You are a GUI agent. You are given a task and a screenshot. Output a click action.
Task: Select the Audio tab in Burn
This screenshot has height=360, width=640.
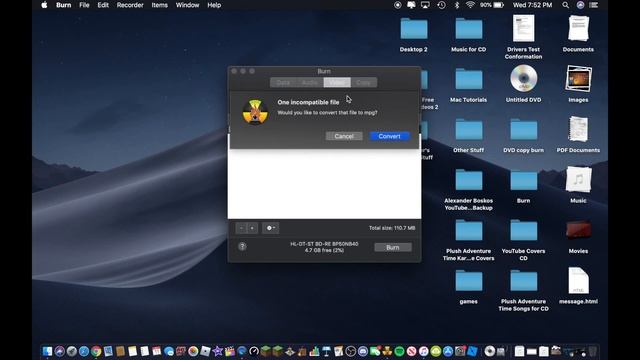coord(310,82)
